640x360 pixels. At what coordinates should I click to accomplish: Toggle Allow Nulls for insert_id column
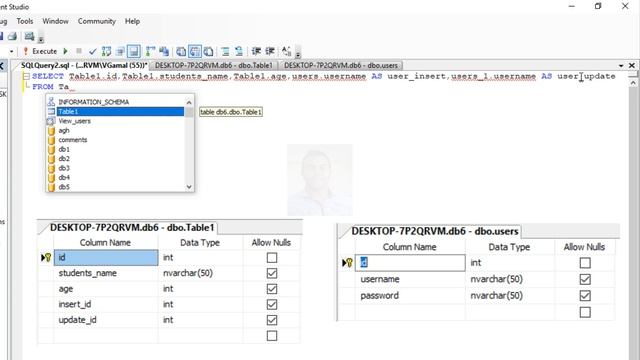[x=272, y=304]
